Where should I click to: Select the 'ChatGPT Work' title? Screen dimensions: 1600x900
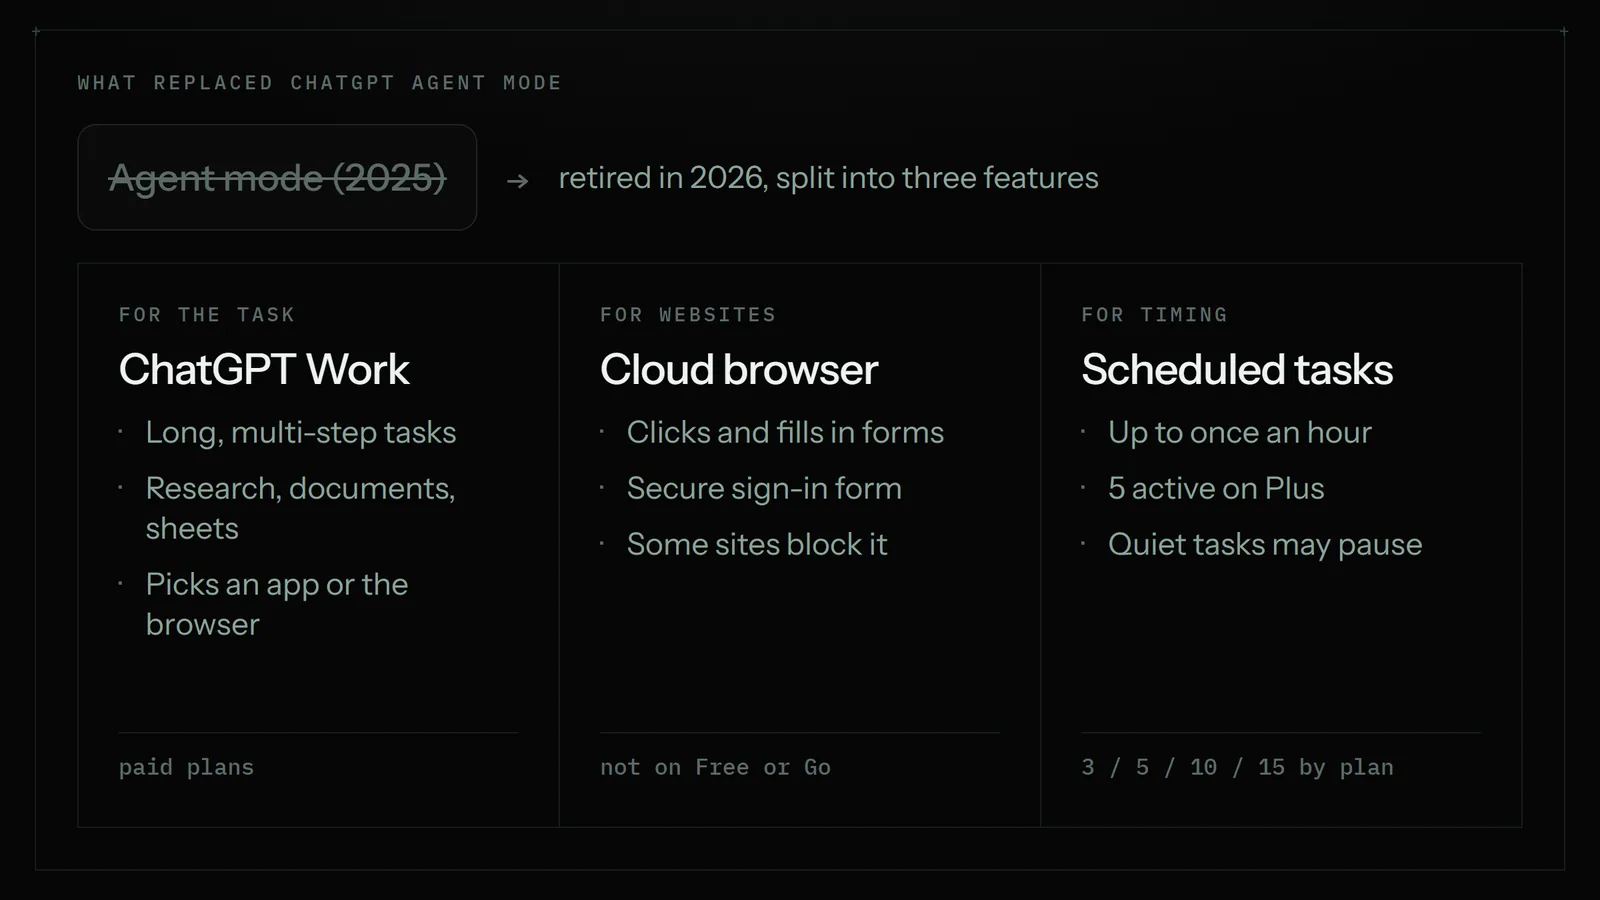[x=264, y=370]
